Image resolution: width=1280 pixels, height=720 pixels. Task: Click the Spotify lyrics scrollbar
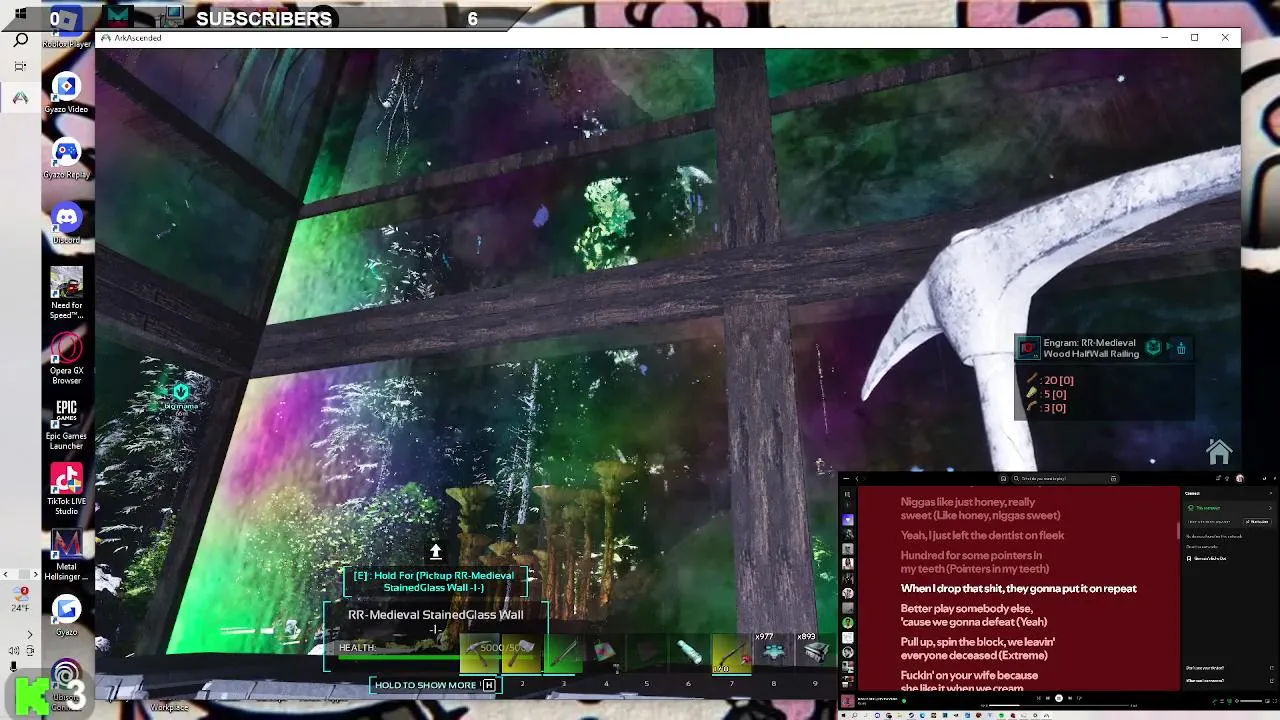tap(1178, 530)
